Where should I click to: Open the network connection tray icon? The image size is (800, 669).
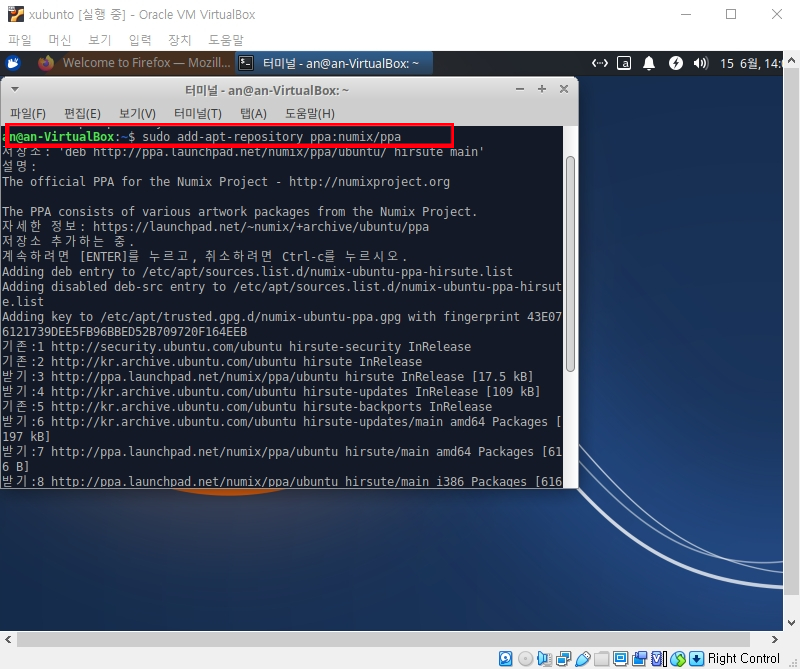(599, 63)
